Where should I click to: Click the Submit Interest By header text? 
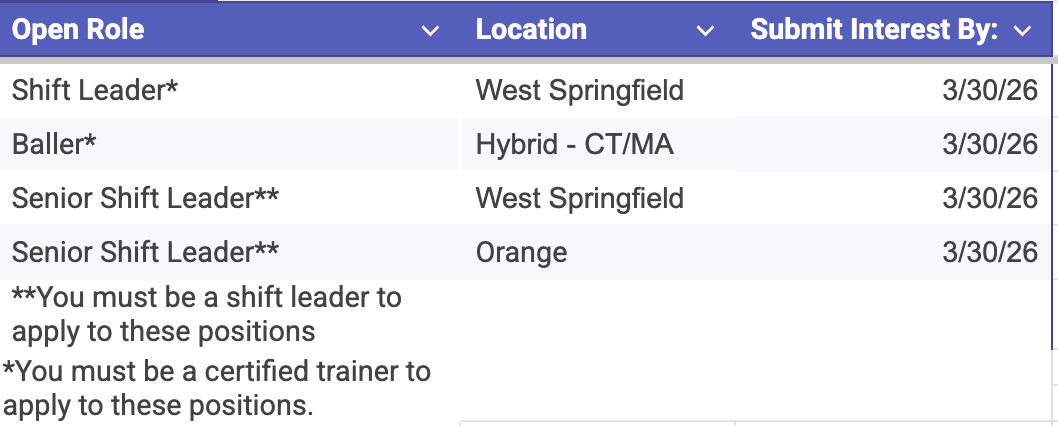pos(874,30)
